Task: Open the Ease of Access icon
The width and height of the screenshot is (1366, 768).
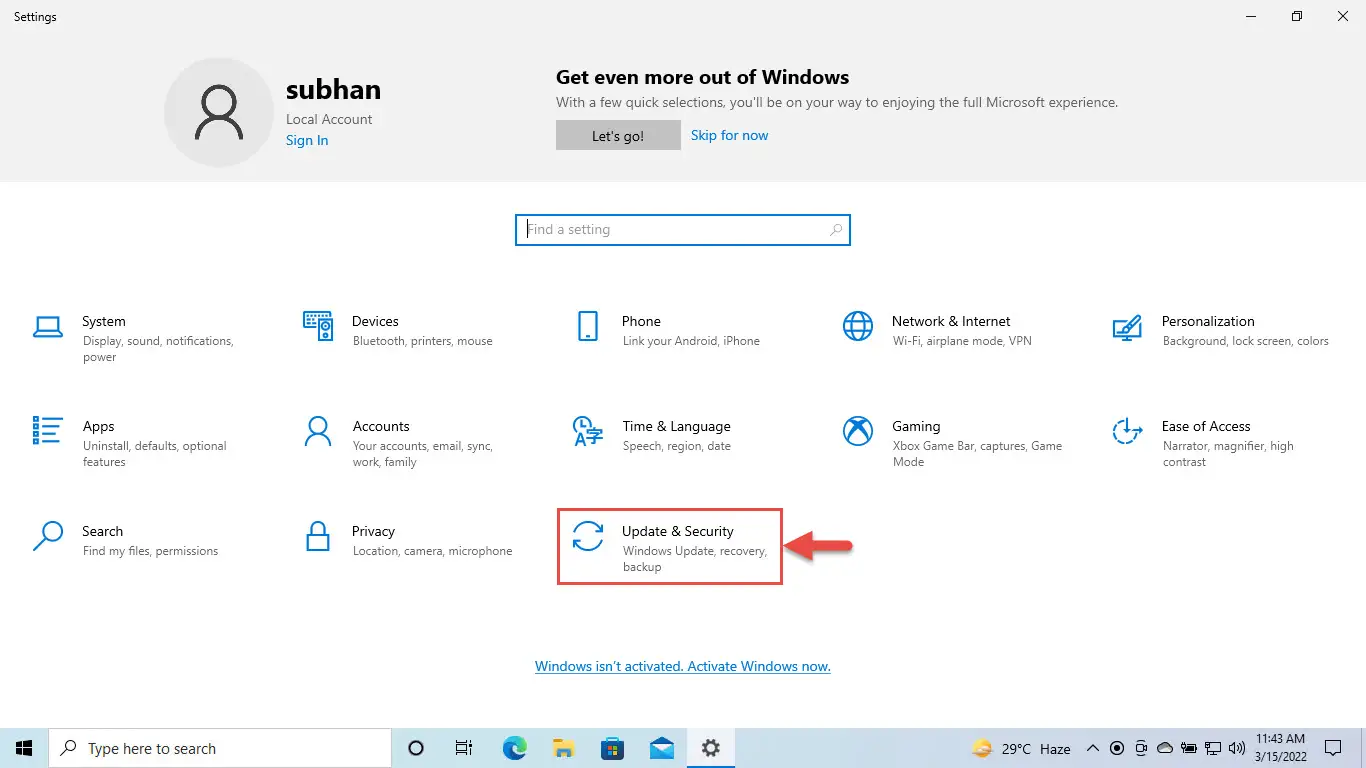Action: 1128,431
